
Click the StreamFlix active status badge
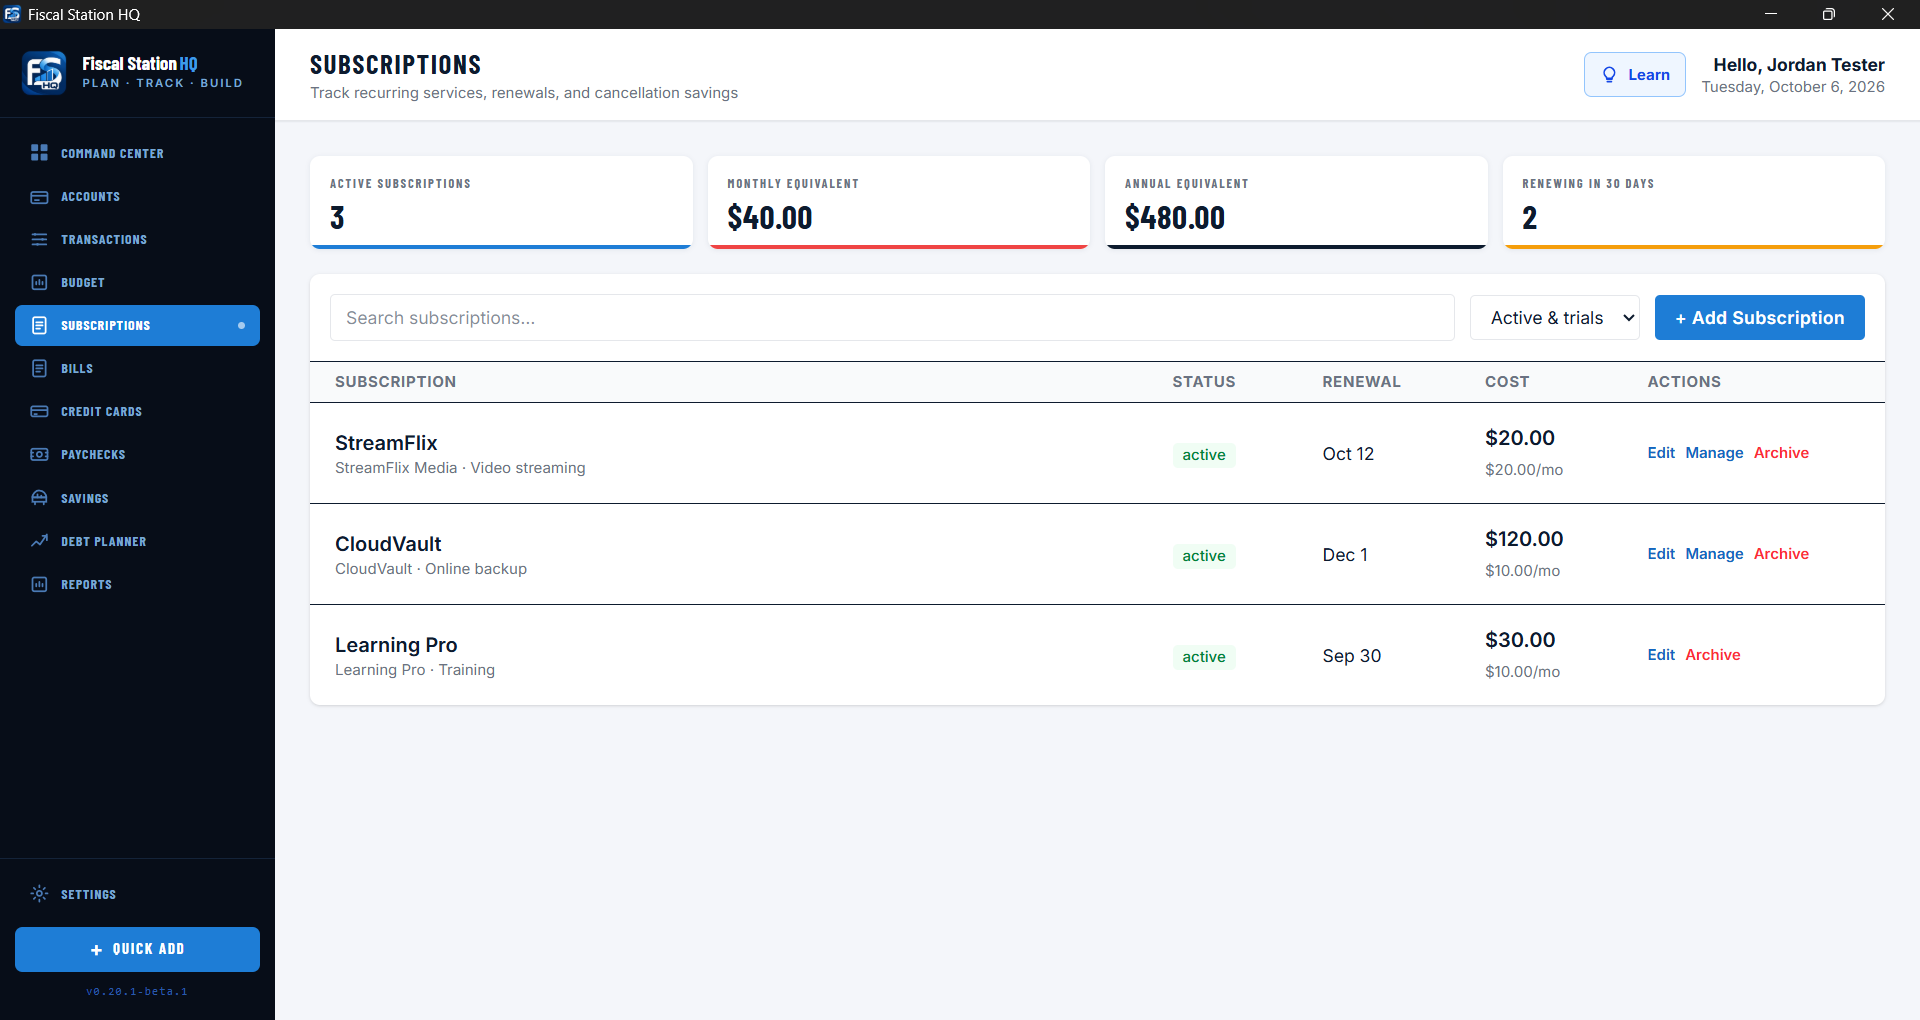(x=1204, y=455)
